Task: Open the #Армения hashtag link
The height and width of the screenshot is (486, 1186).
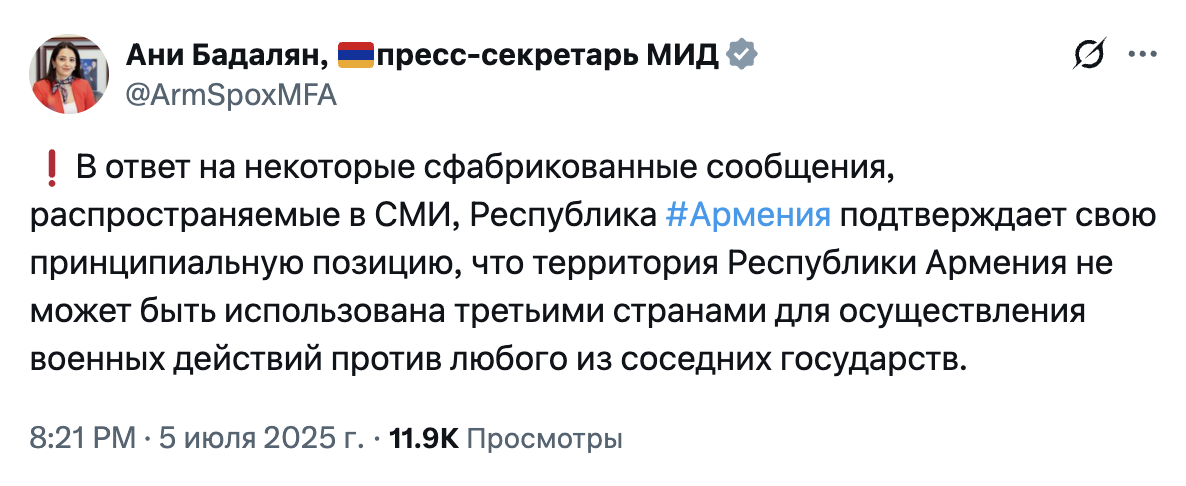Action: 748,216
